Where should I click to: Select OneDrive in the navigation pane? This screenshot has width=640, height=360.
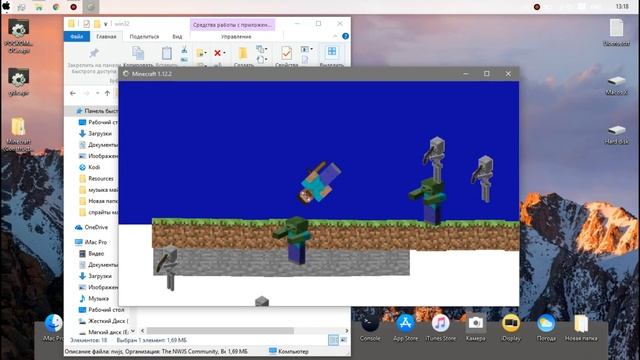pos(91,227)
